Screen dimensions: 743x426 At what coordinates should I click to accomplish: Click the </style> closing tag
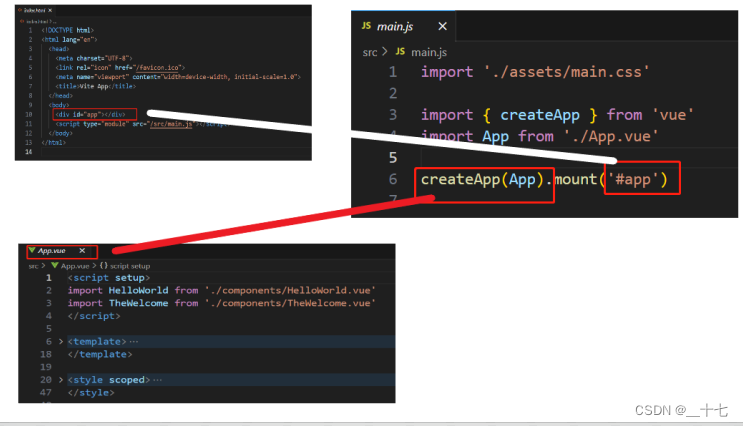click(91, 393)
